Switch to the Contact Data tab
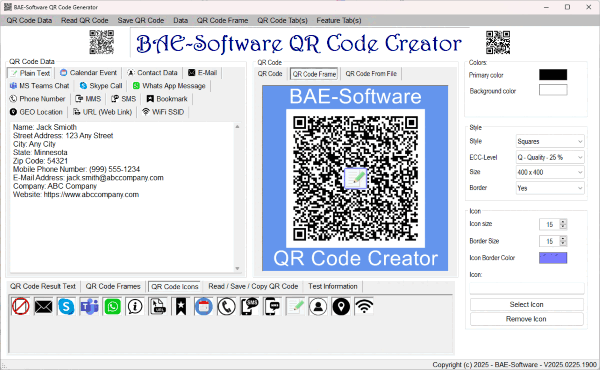The image size is (600, 370). 152,73
